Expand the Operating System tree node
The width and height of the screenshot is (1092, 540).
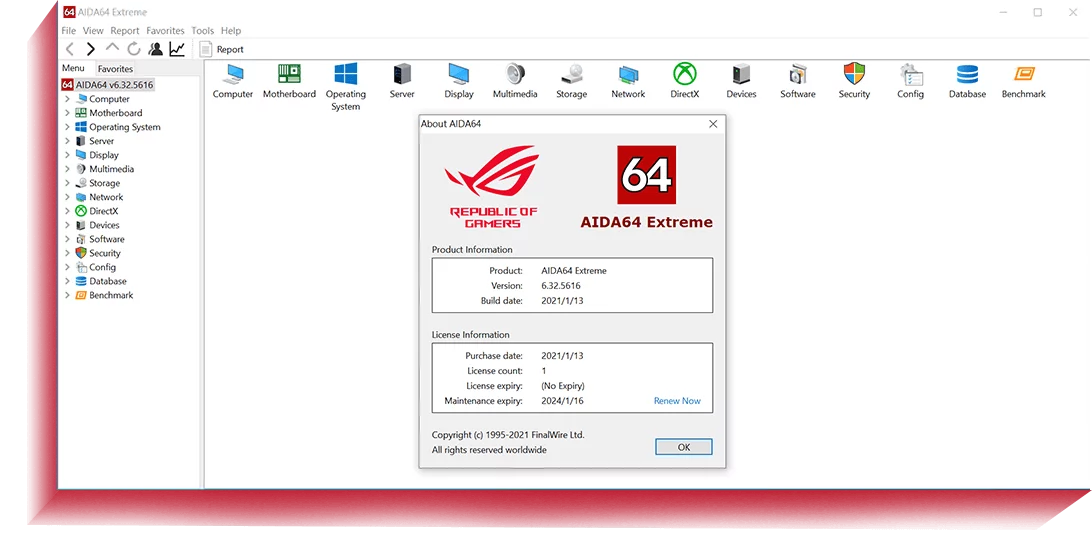point(68,127)
